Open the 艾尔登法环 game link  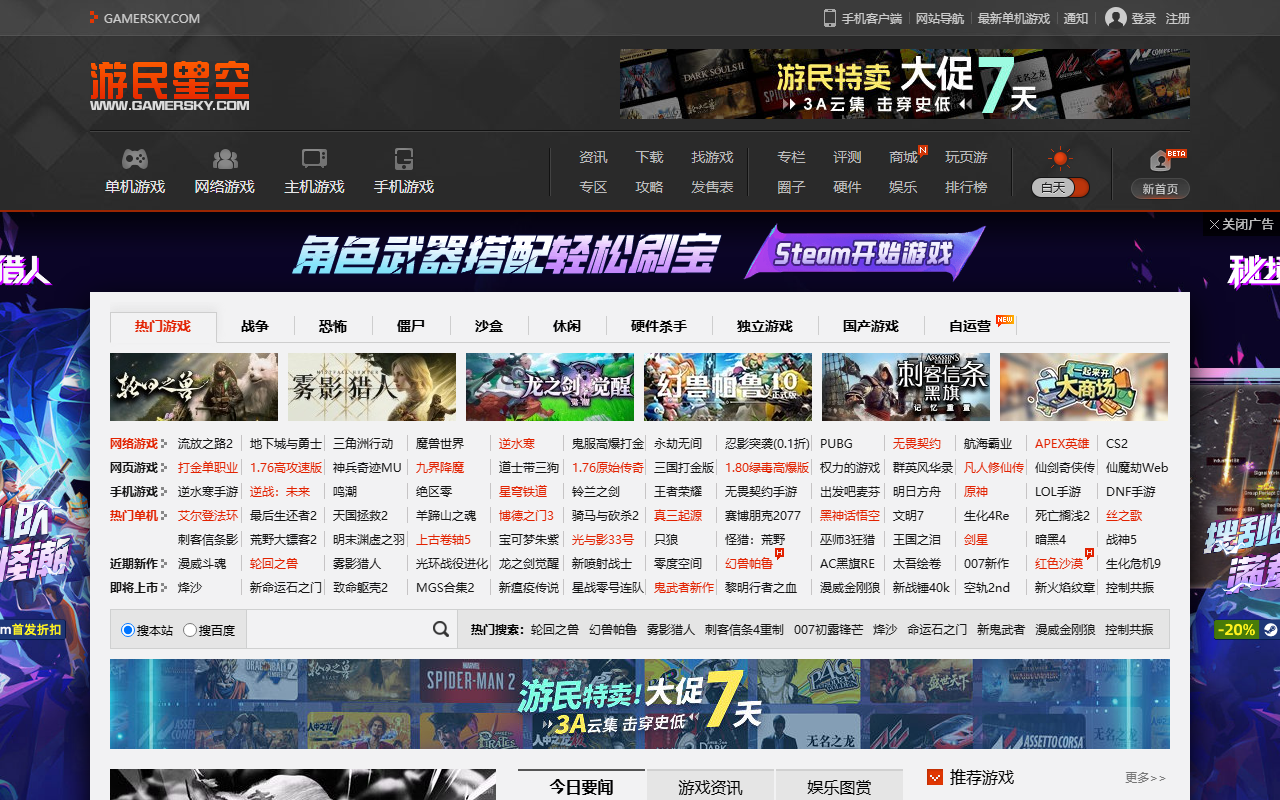tap(208, 515)
